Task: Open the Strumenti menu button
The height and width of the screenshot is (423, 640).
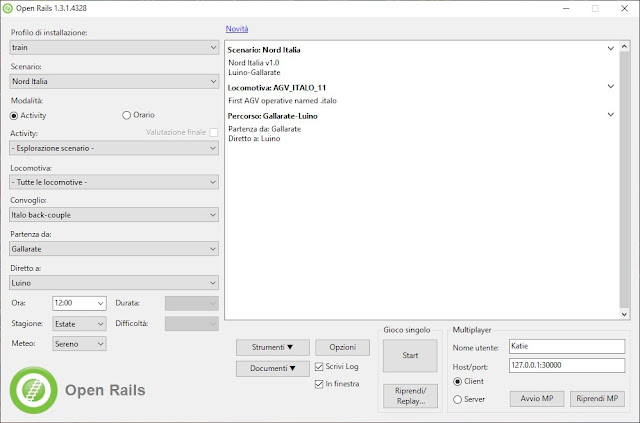Action: (273, 347)
